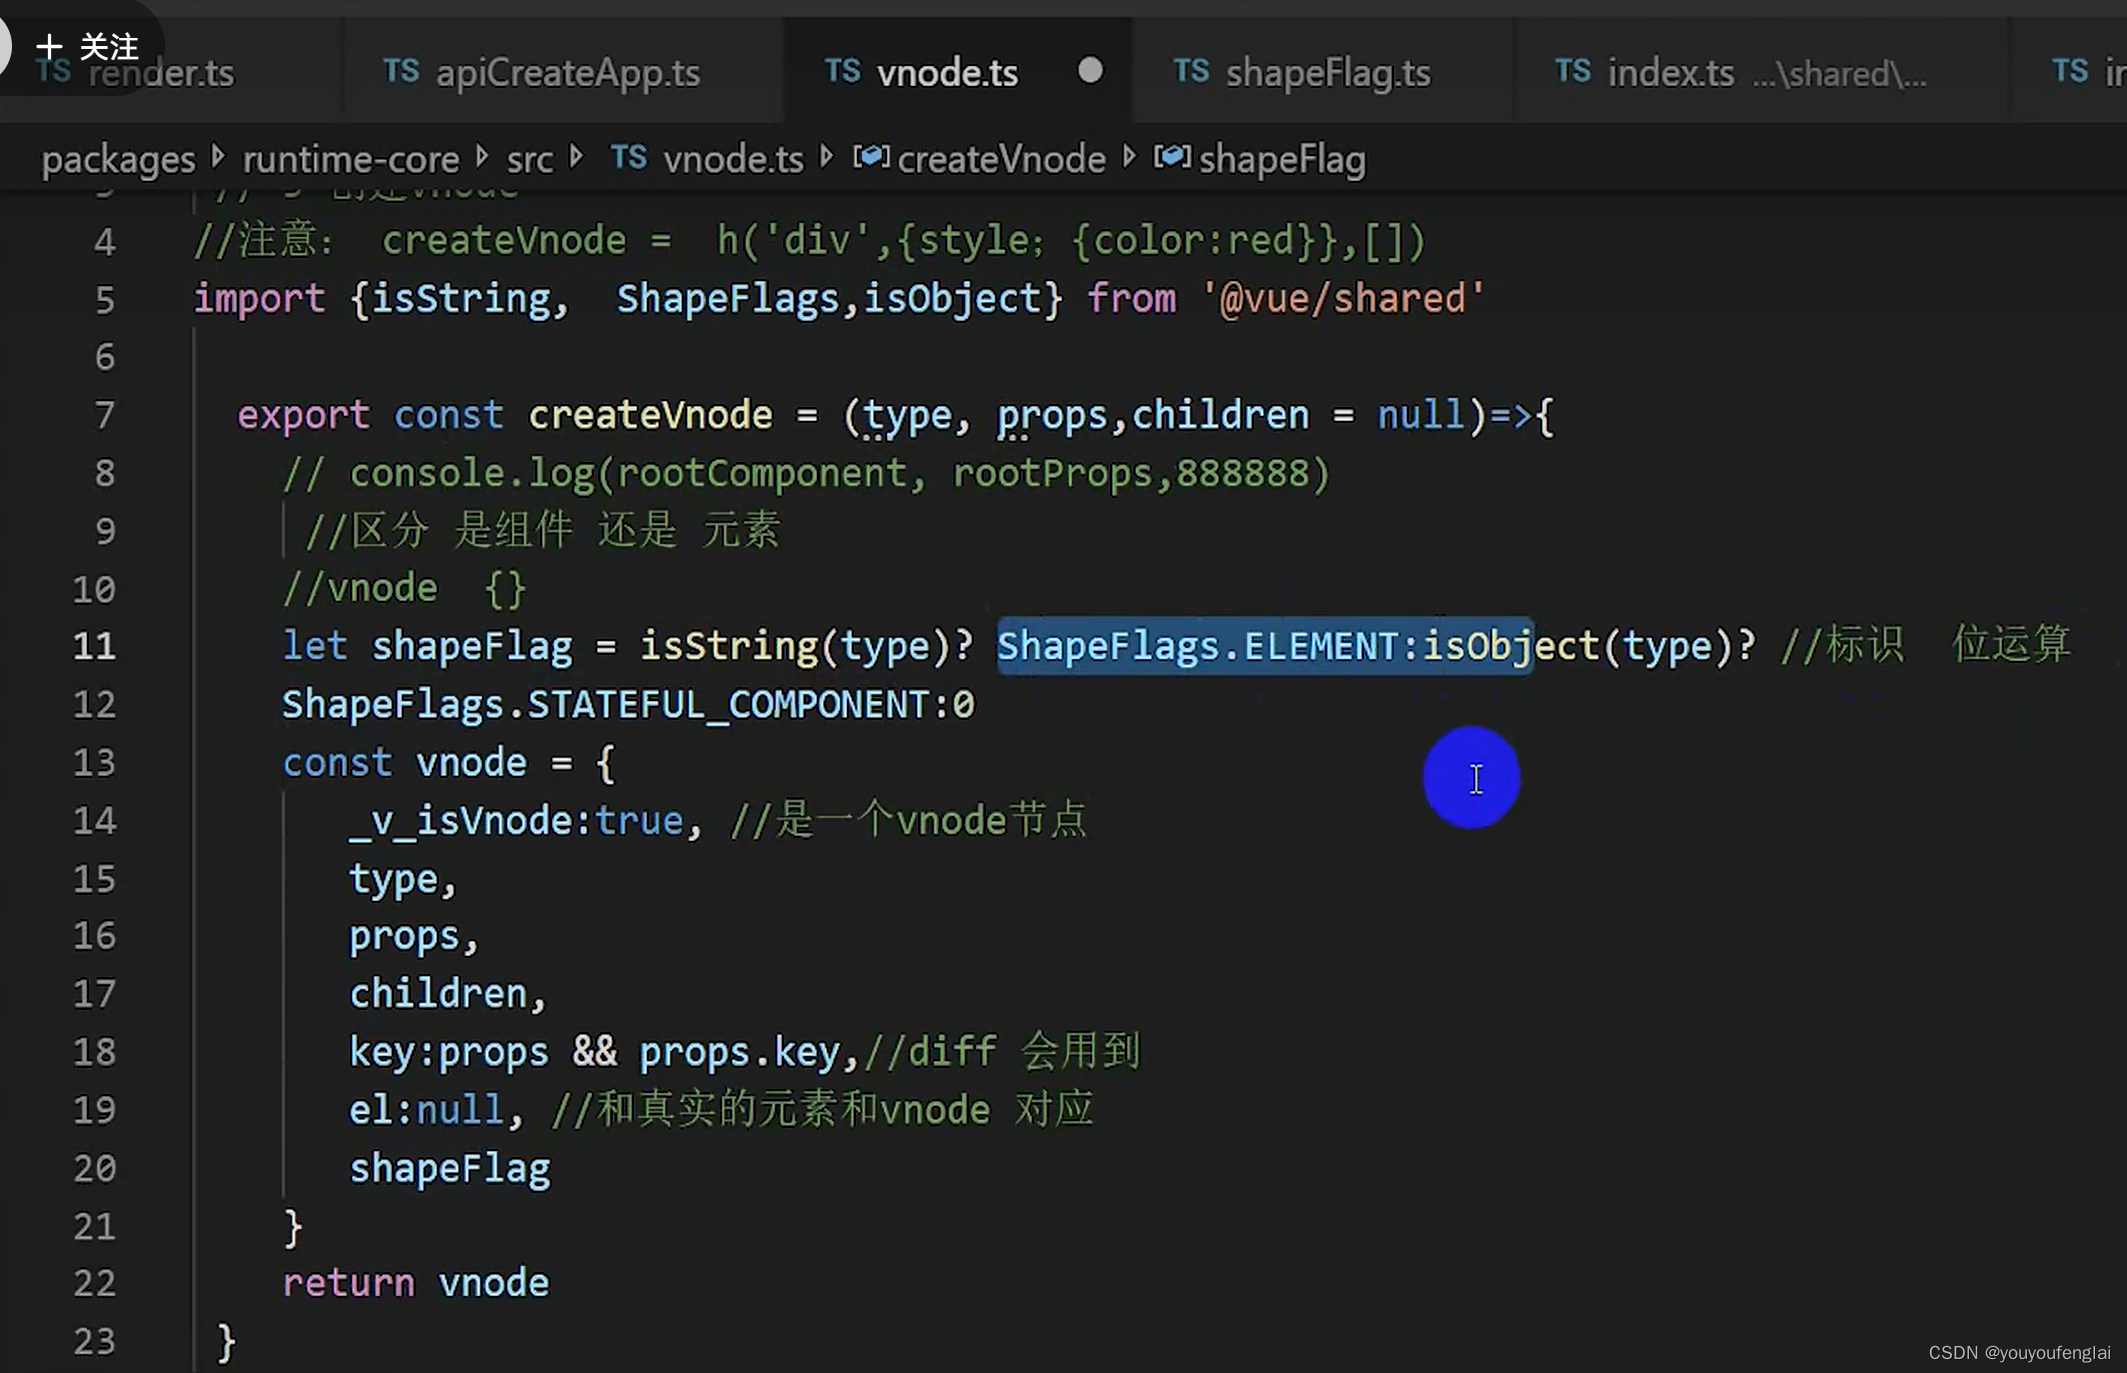Click the '//vnode {}' comment on line 10
2127x1373 pixels.
point(404,589)
